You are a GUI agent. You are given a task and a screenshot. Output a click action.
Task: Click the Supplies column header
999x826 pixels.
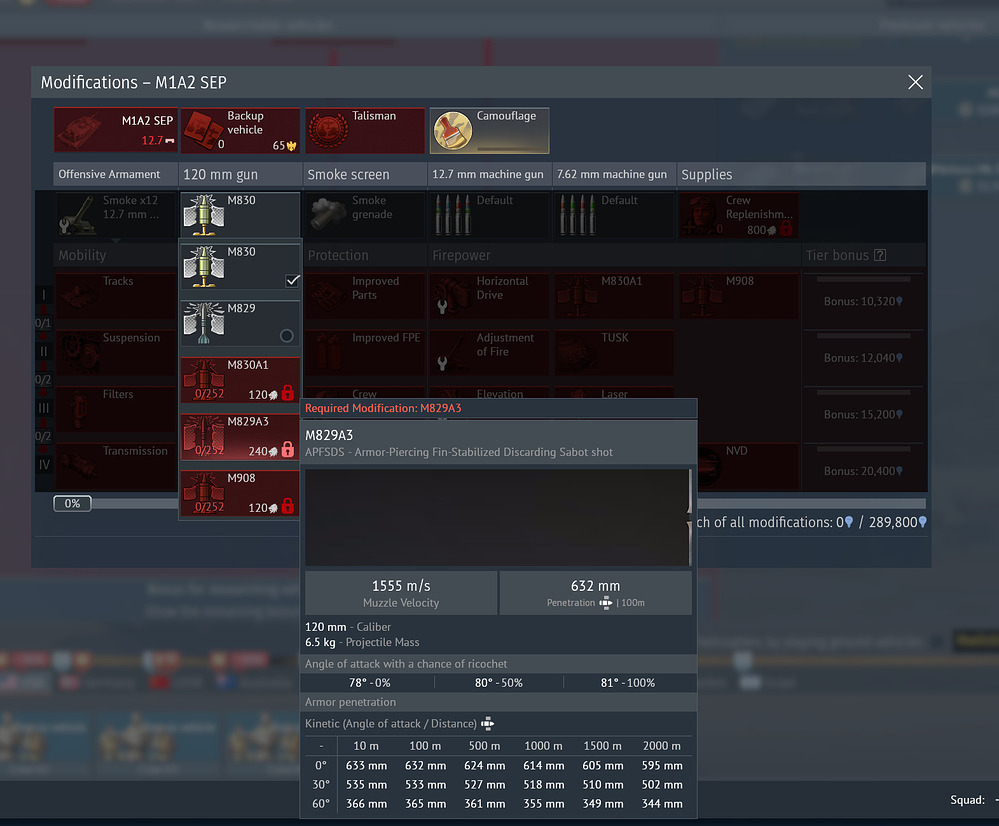801,174
